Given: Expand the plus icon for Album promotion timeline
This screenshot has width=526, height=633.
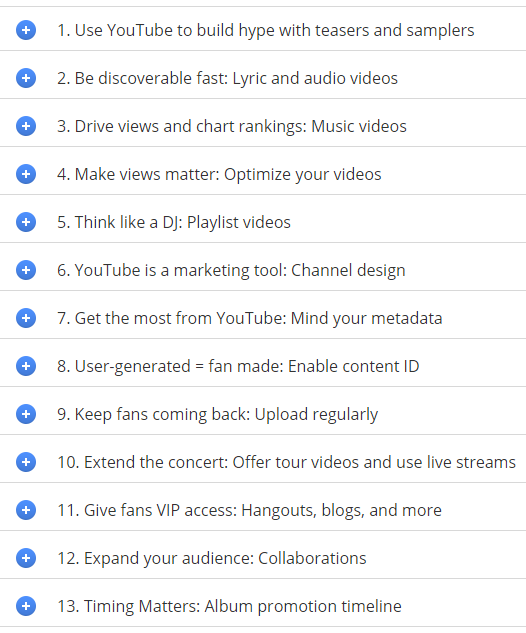Looking at the screenshot, I should (26, 606).
